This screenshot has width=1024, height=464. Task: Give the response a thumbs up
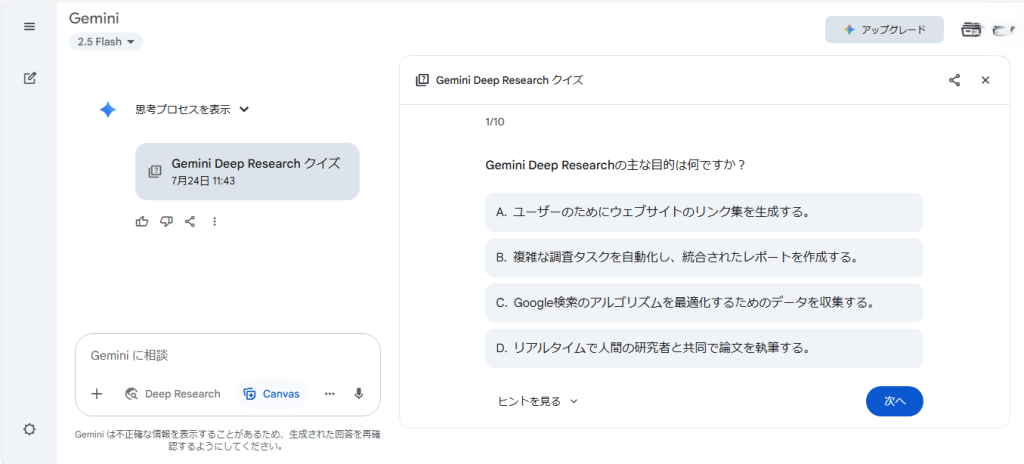point(142,221)
